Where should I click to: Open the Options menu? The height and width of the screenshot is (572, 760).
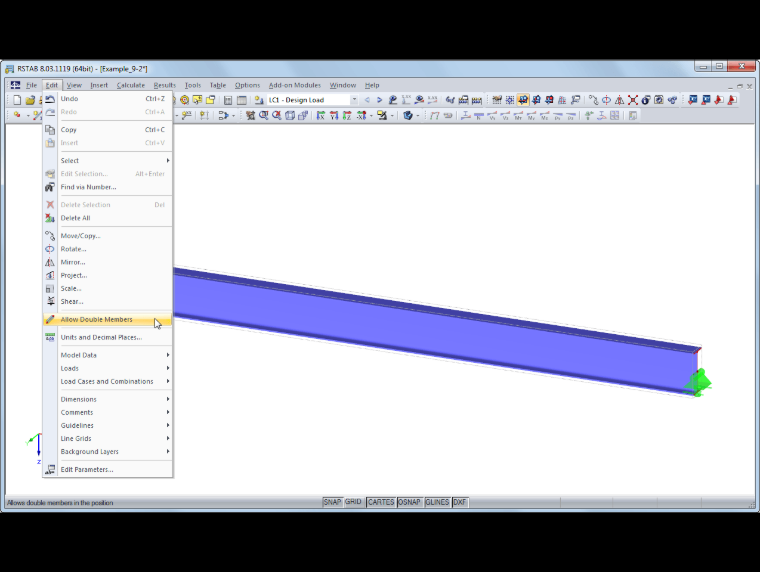(248, 85)
